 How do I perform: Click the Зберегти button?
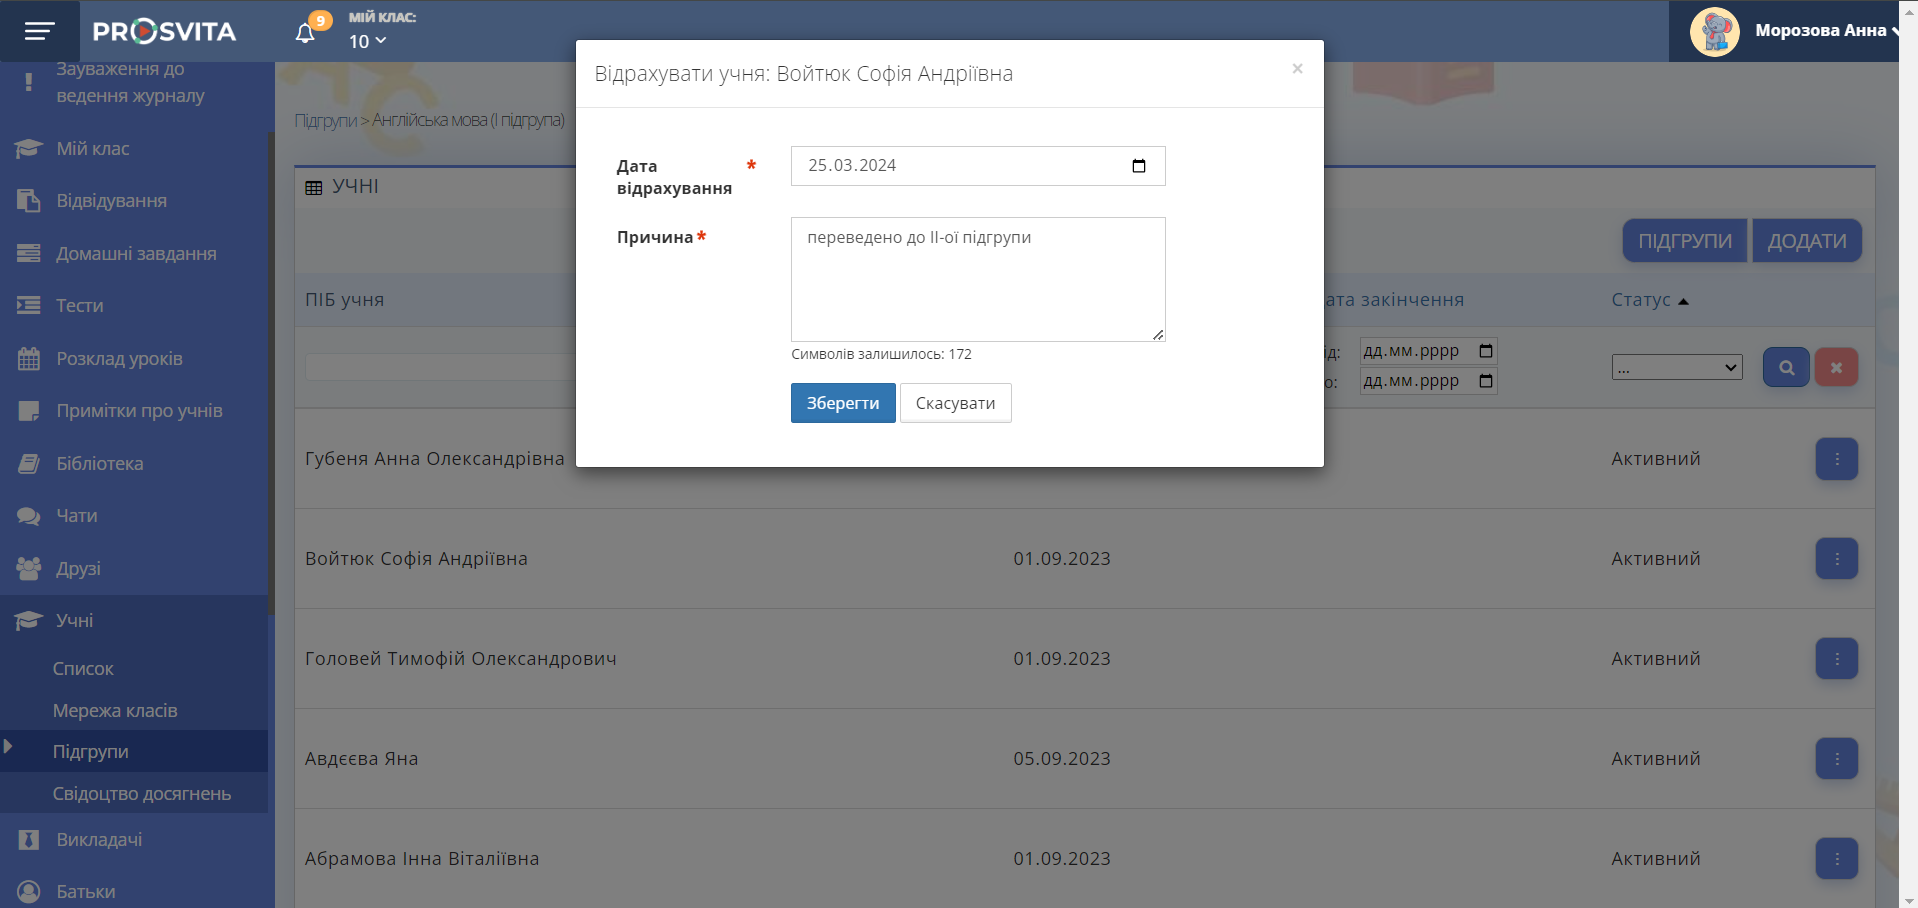(x=842, y=403)
